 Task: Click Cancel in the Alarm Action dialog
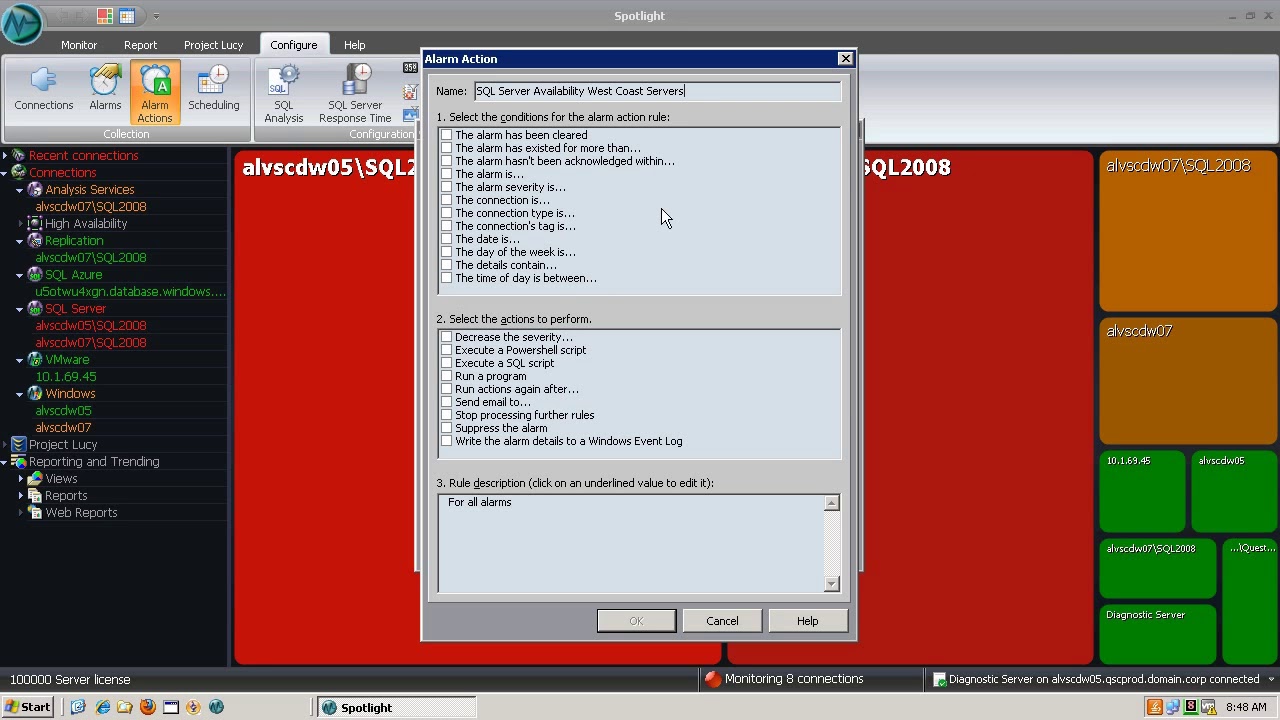click(722, 621)
